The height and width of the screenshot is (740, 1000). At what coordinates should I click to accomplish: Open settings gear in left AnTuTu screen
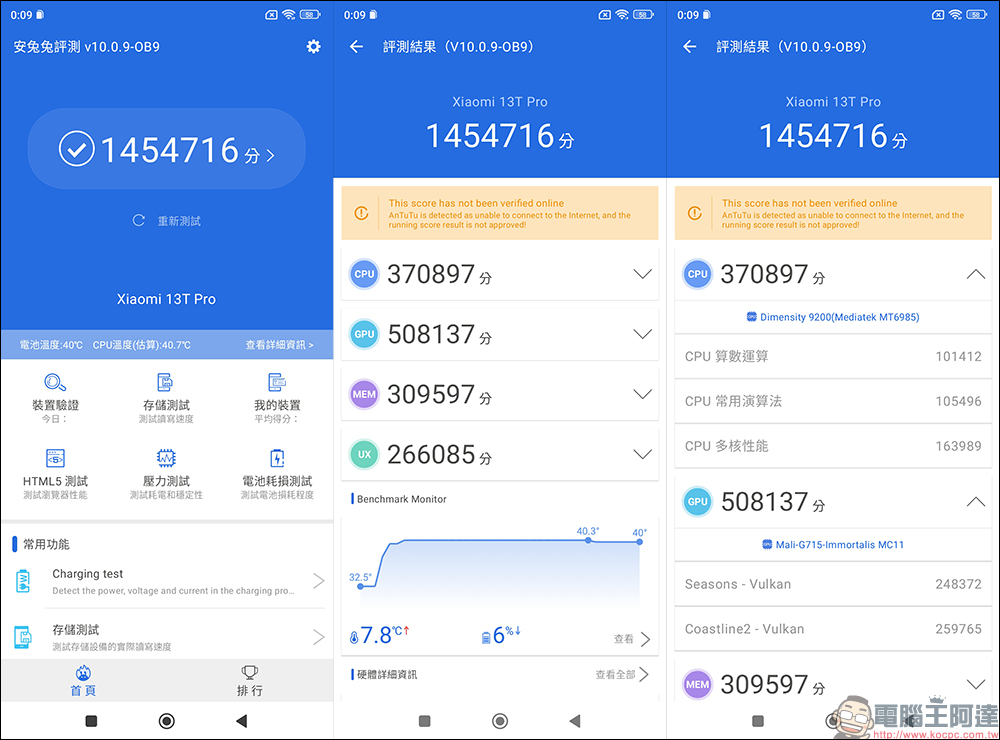coord(313,47)
